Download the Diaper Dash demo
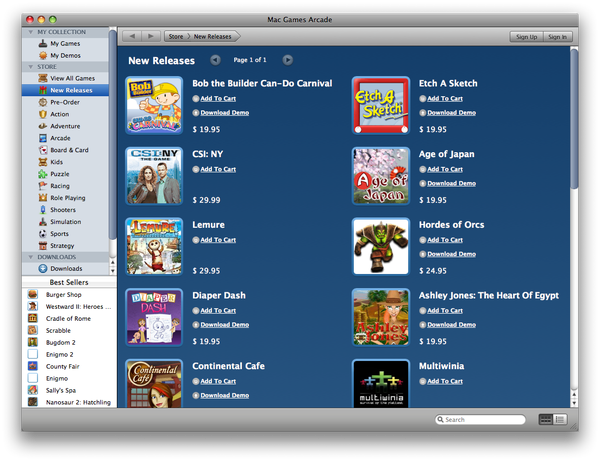The height and width of the screenshot is (461, 600). pyautogui.click(x=225, y=325)
